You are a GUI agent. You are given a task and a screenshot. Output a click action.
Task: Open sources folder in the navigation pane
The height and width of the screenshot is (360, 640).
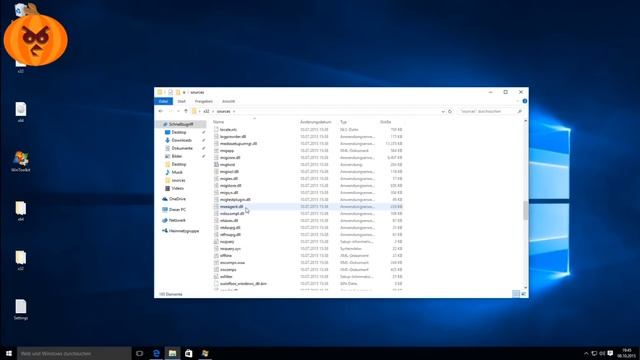pos(178,180)
